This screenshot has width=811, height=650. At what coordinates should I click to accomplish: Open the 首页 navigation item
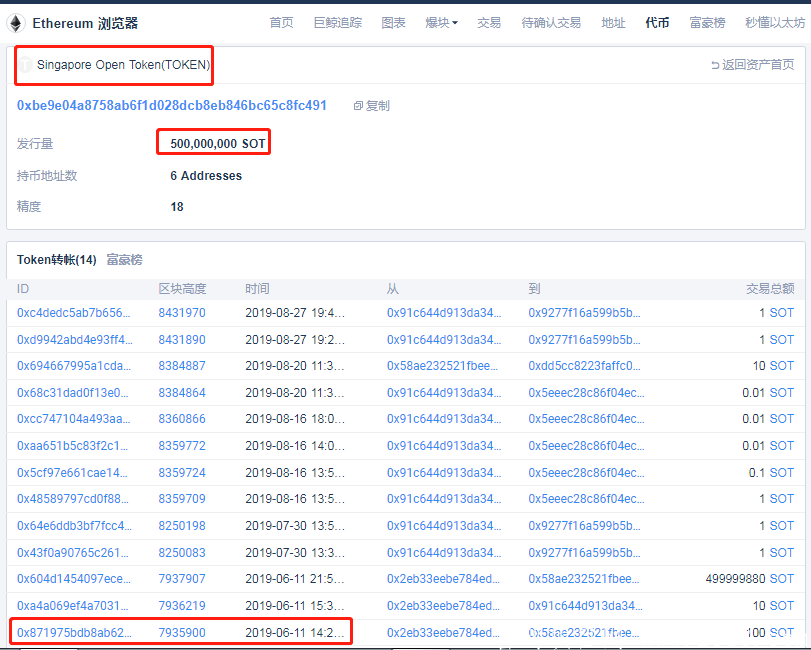[281, 23]
